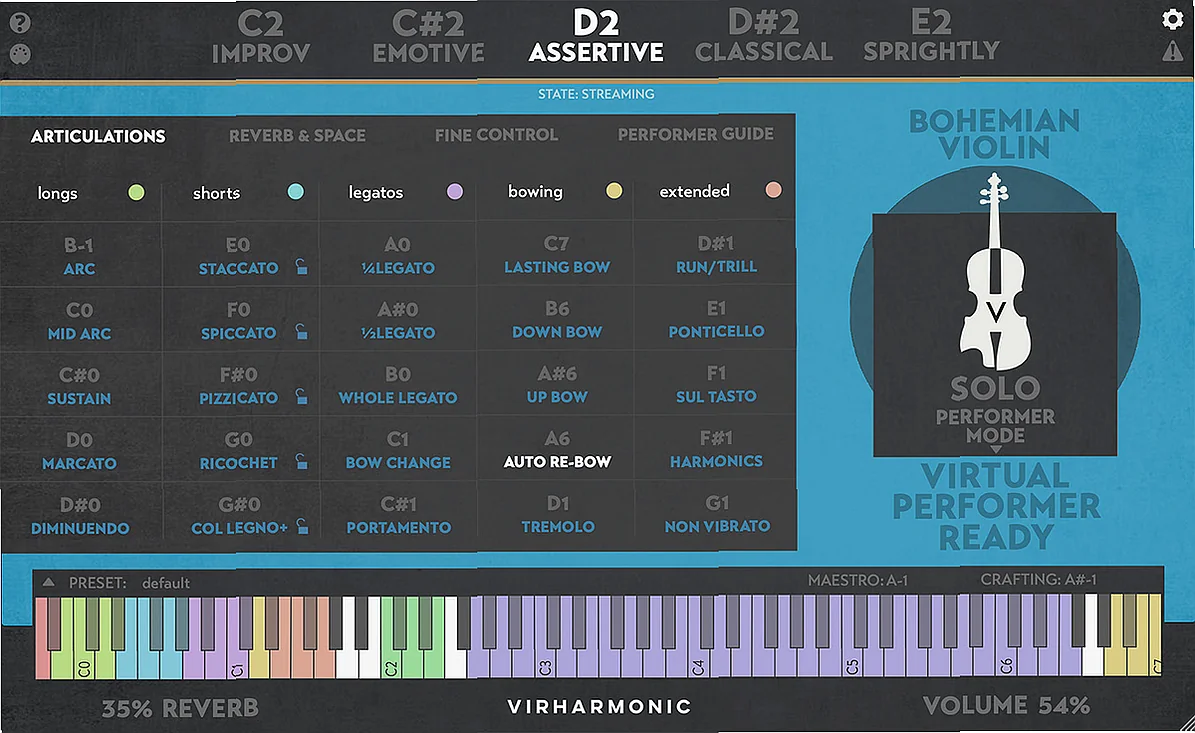The width and height of the screenshot is (1195, 733).
Task: Open the Maestro A-1 assignment dropdown
Action: point(860,579)
